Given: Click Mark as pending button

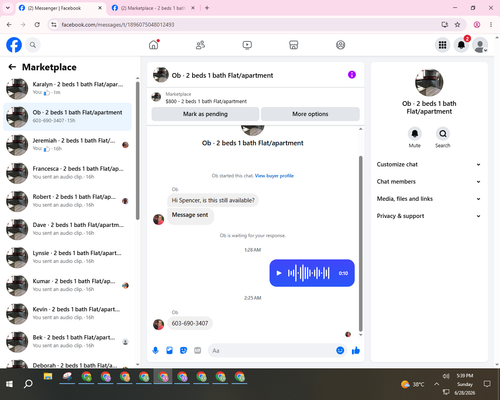Looking at the screenshot, I should coord(205,114).
